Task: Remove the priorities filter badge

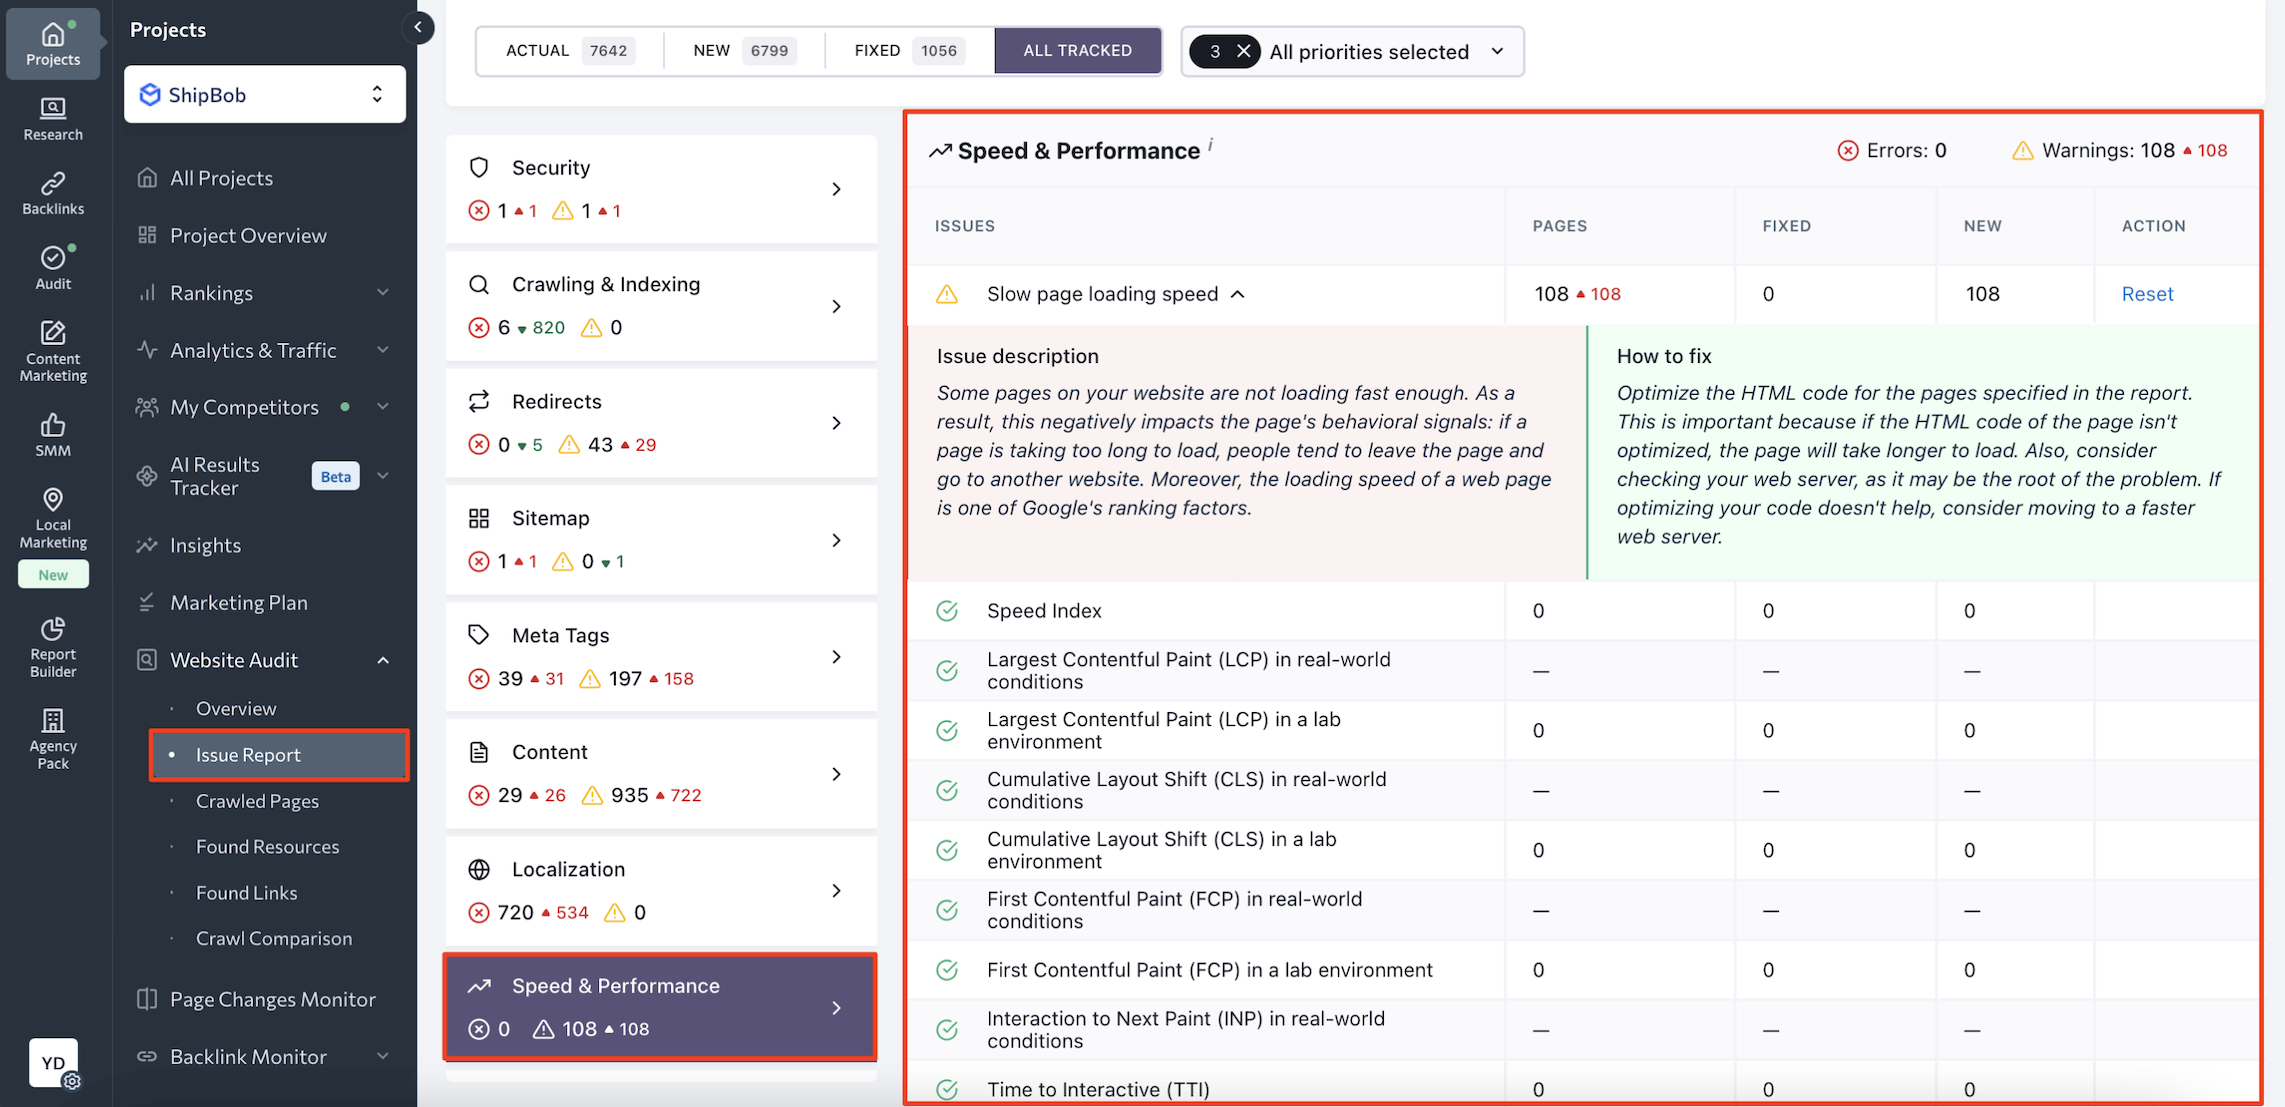Action: pyautogui.click(x=1242, y=50)
